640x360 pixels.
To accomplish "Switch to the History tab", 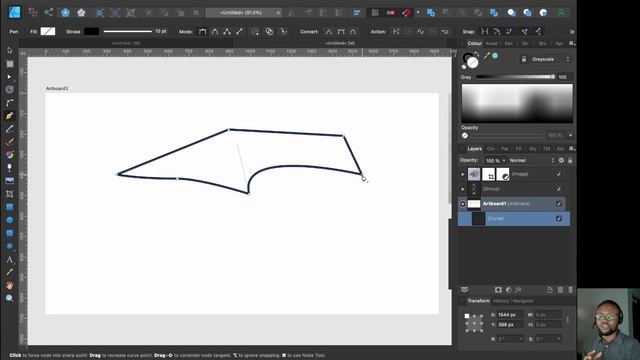I will (x=501, y=301).
